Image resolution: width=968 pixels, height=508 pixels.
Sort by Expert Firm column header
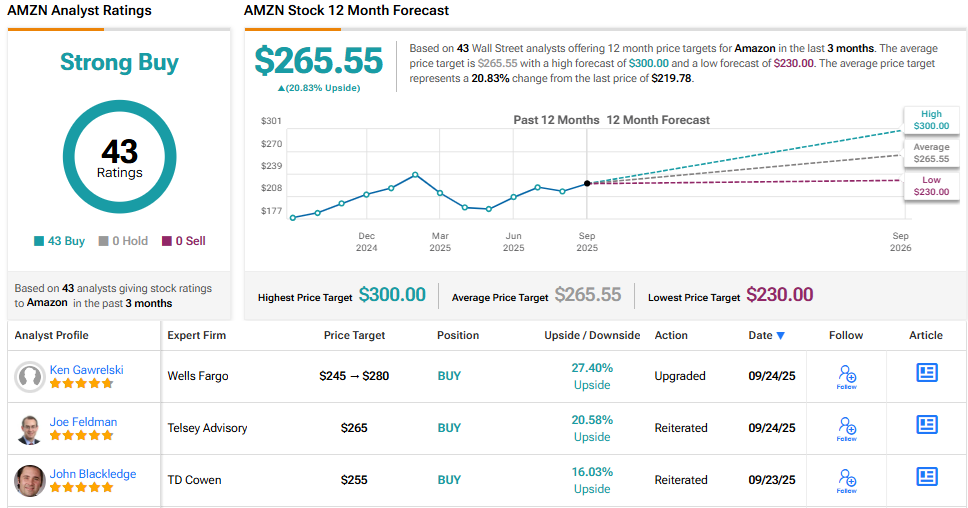coord(196,335)
